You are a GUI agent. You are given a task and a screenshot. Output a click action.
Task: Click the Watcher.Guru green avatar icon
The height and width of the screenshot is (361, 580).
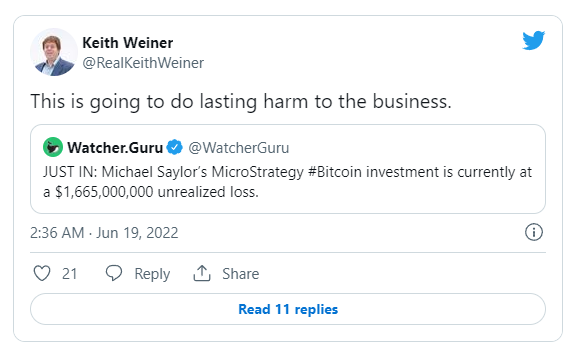[x=53, y=147]
